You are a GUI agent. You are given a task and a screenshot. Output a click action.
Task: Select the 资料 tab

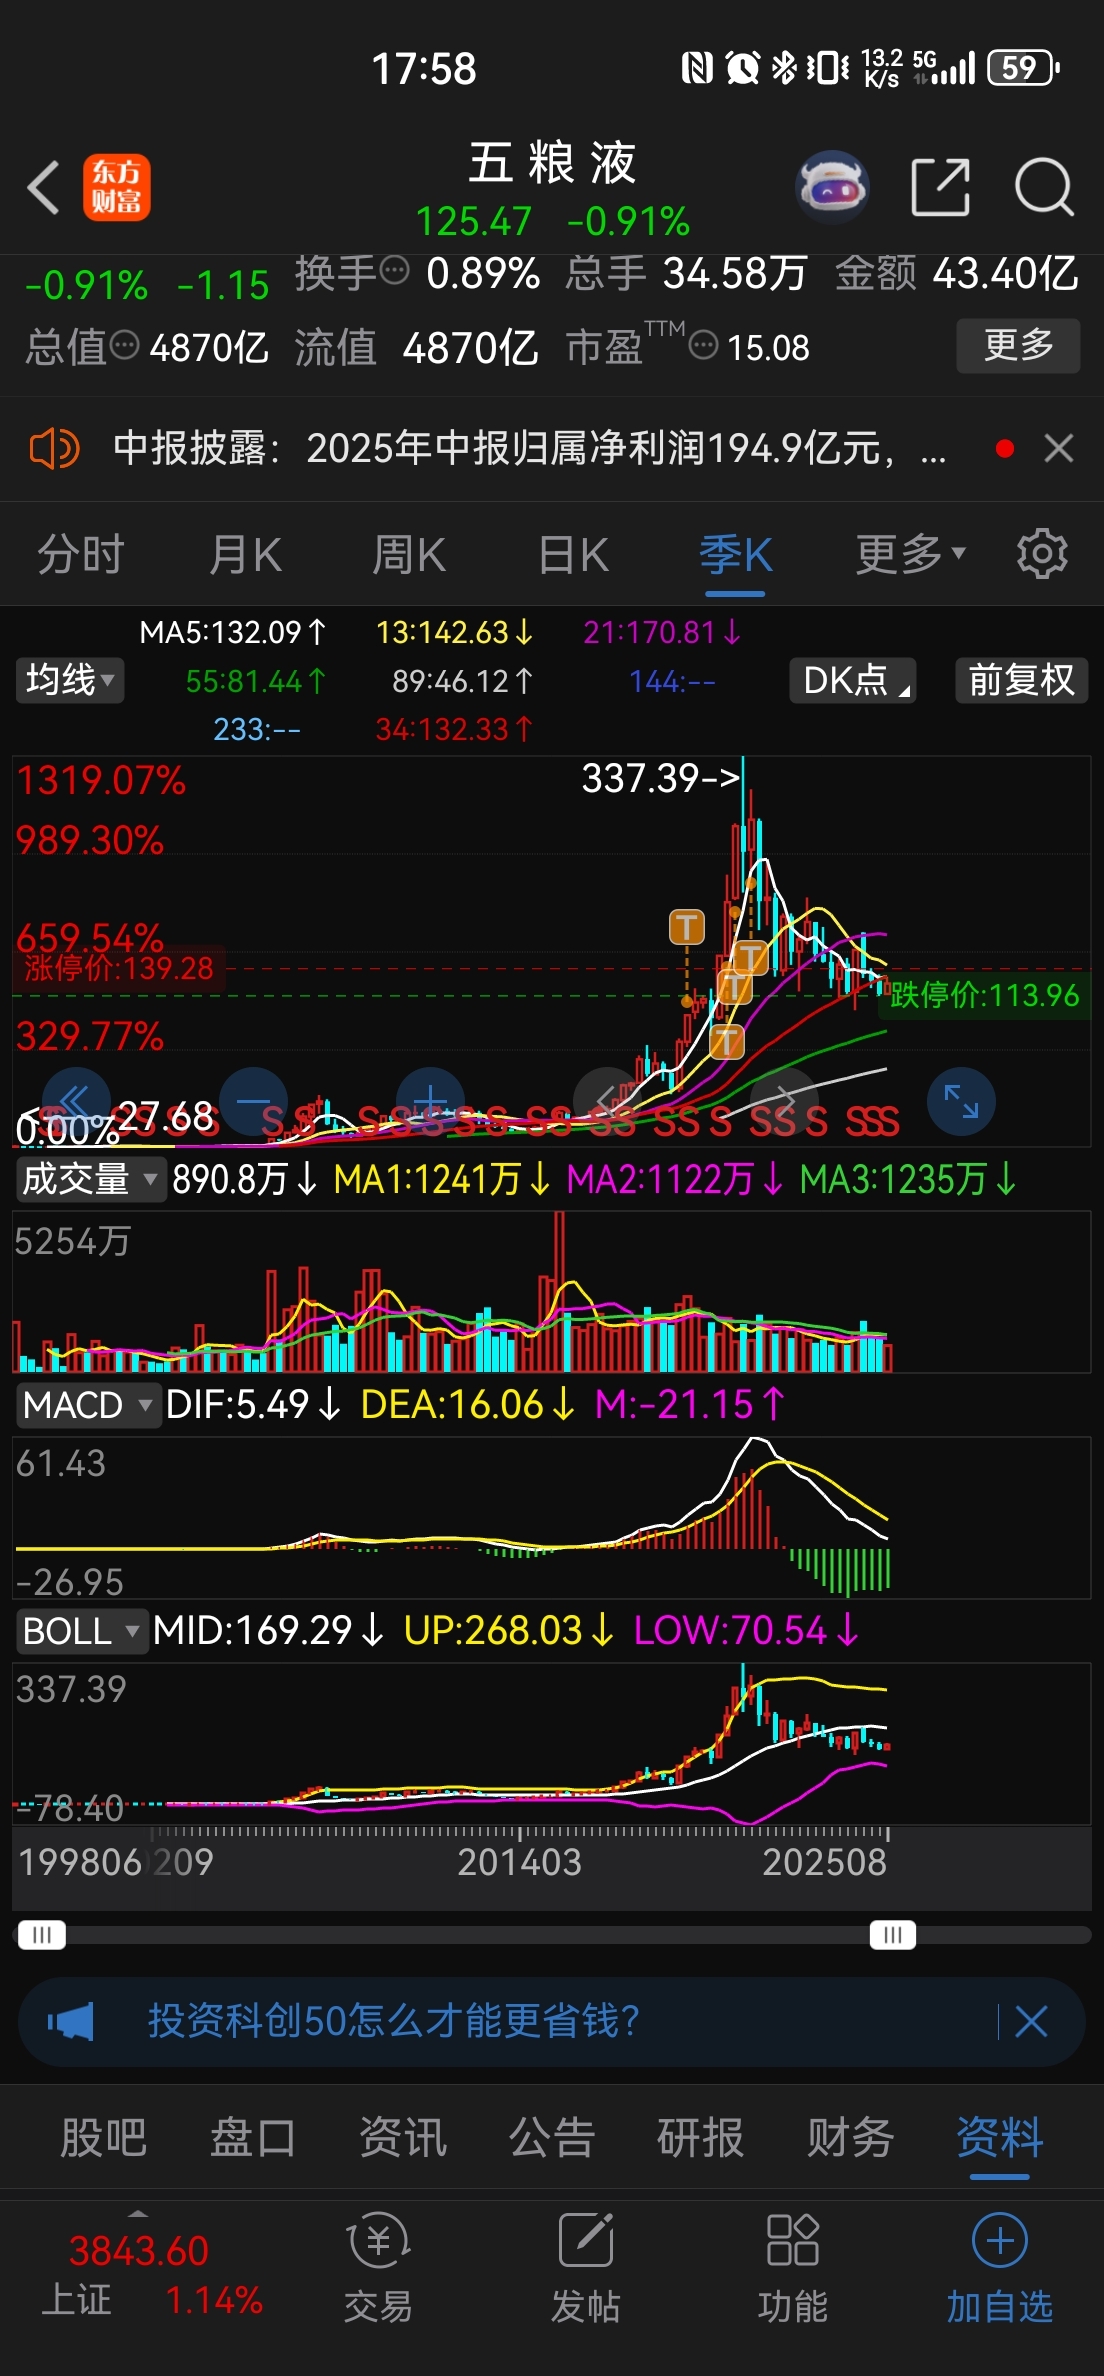[1000, 2139]
